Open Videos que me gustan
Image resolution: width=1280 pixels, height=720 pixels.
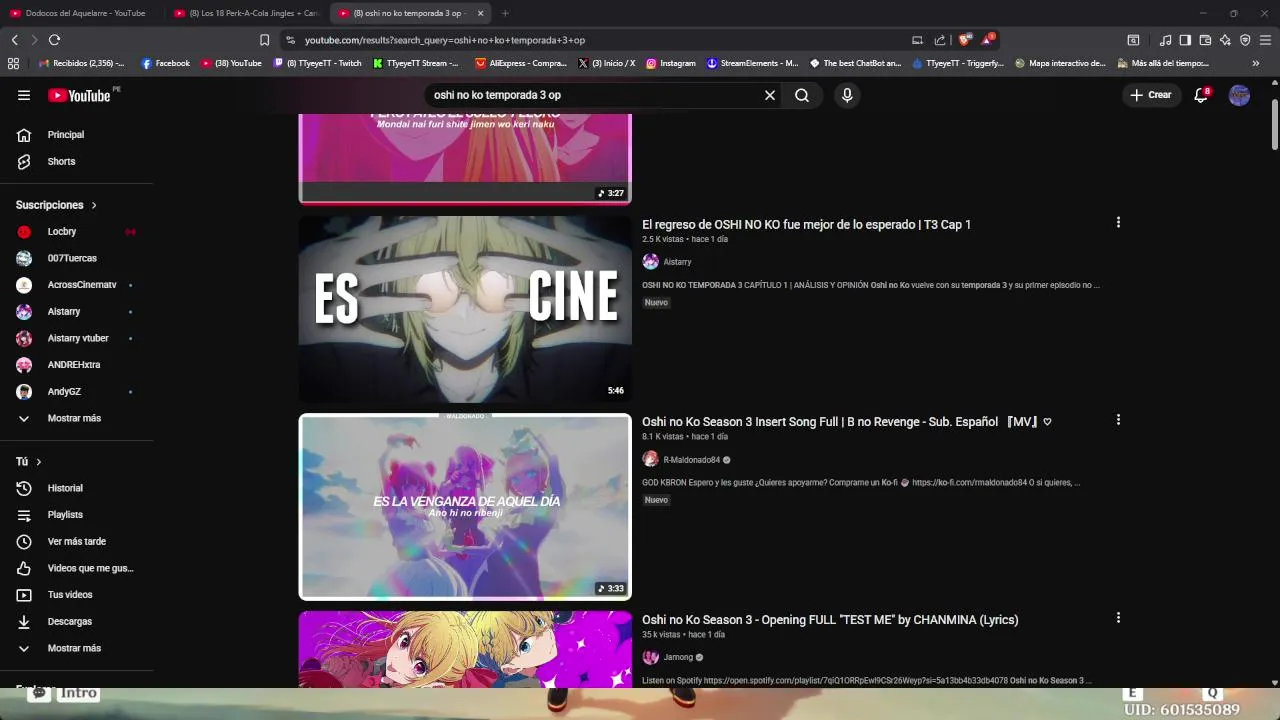[78, 568]
